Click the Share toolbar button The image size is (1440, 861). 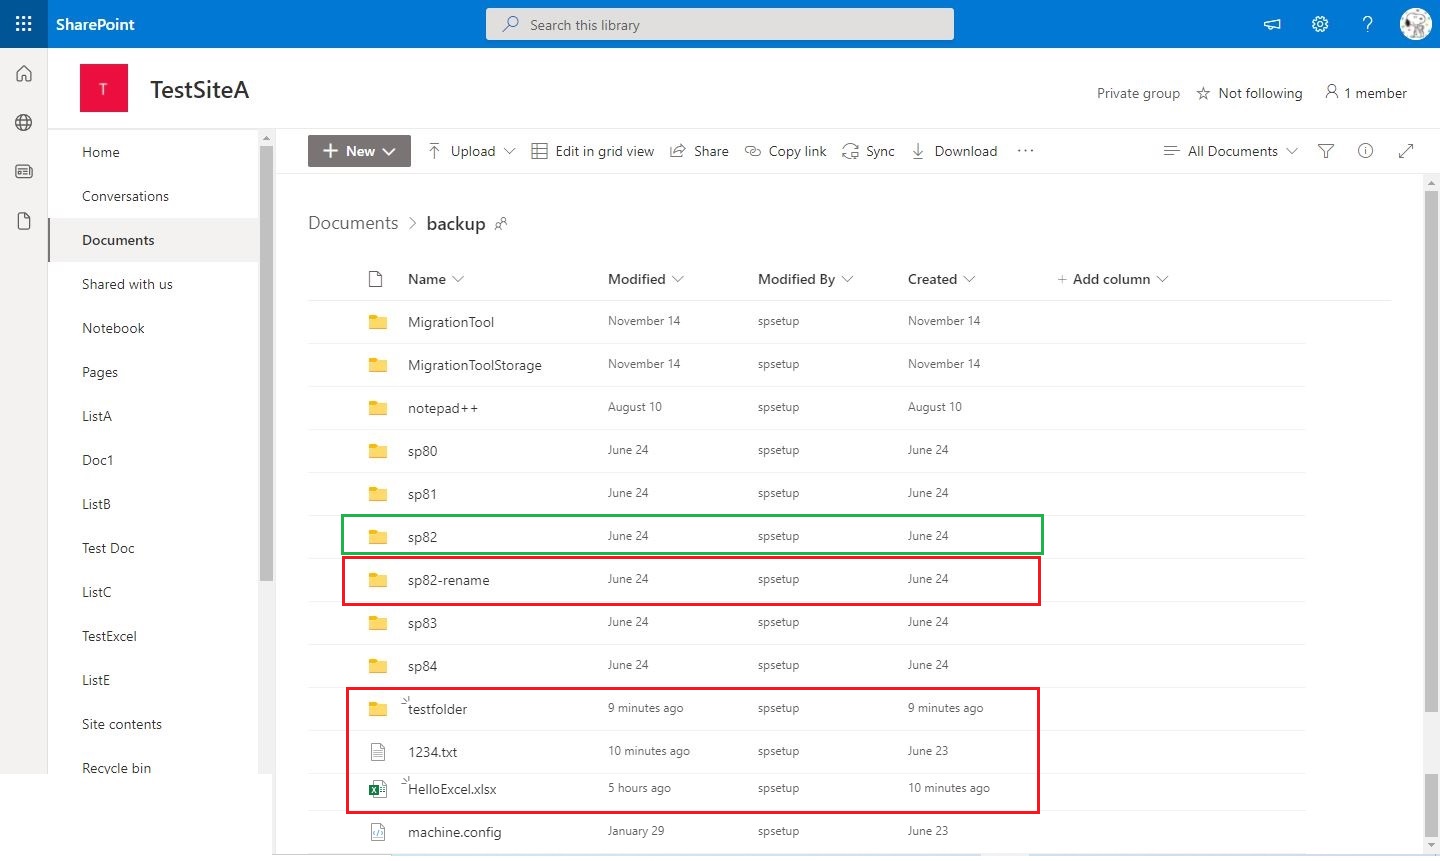[699, 151]
